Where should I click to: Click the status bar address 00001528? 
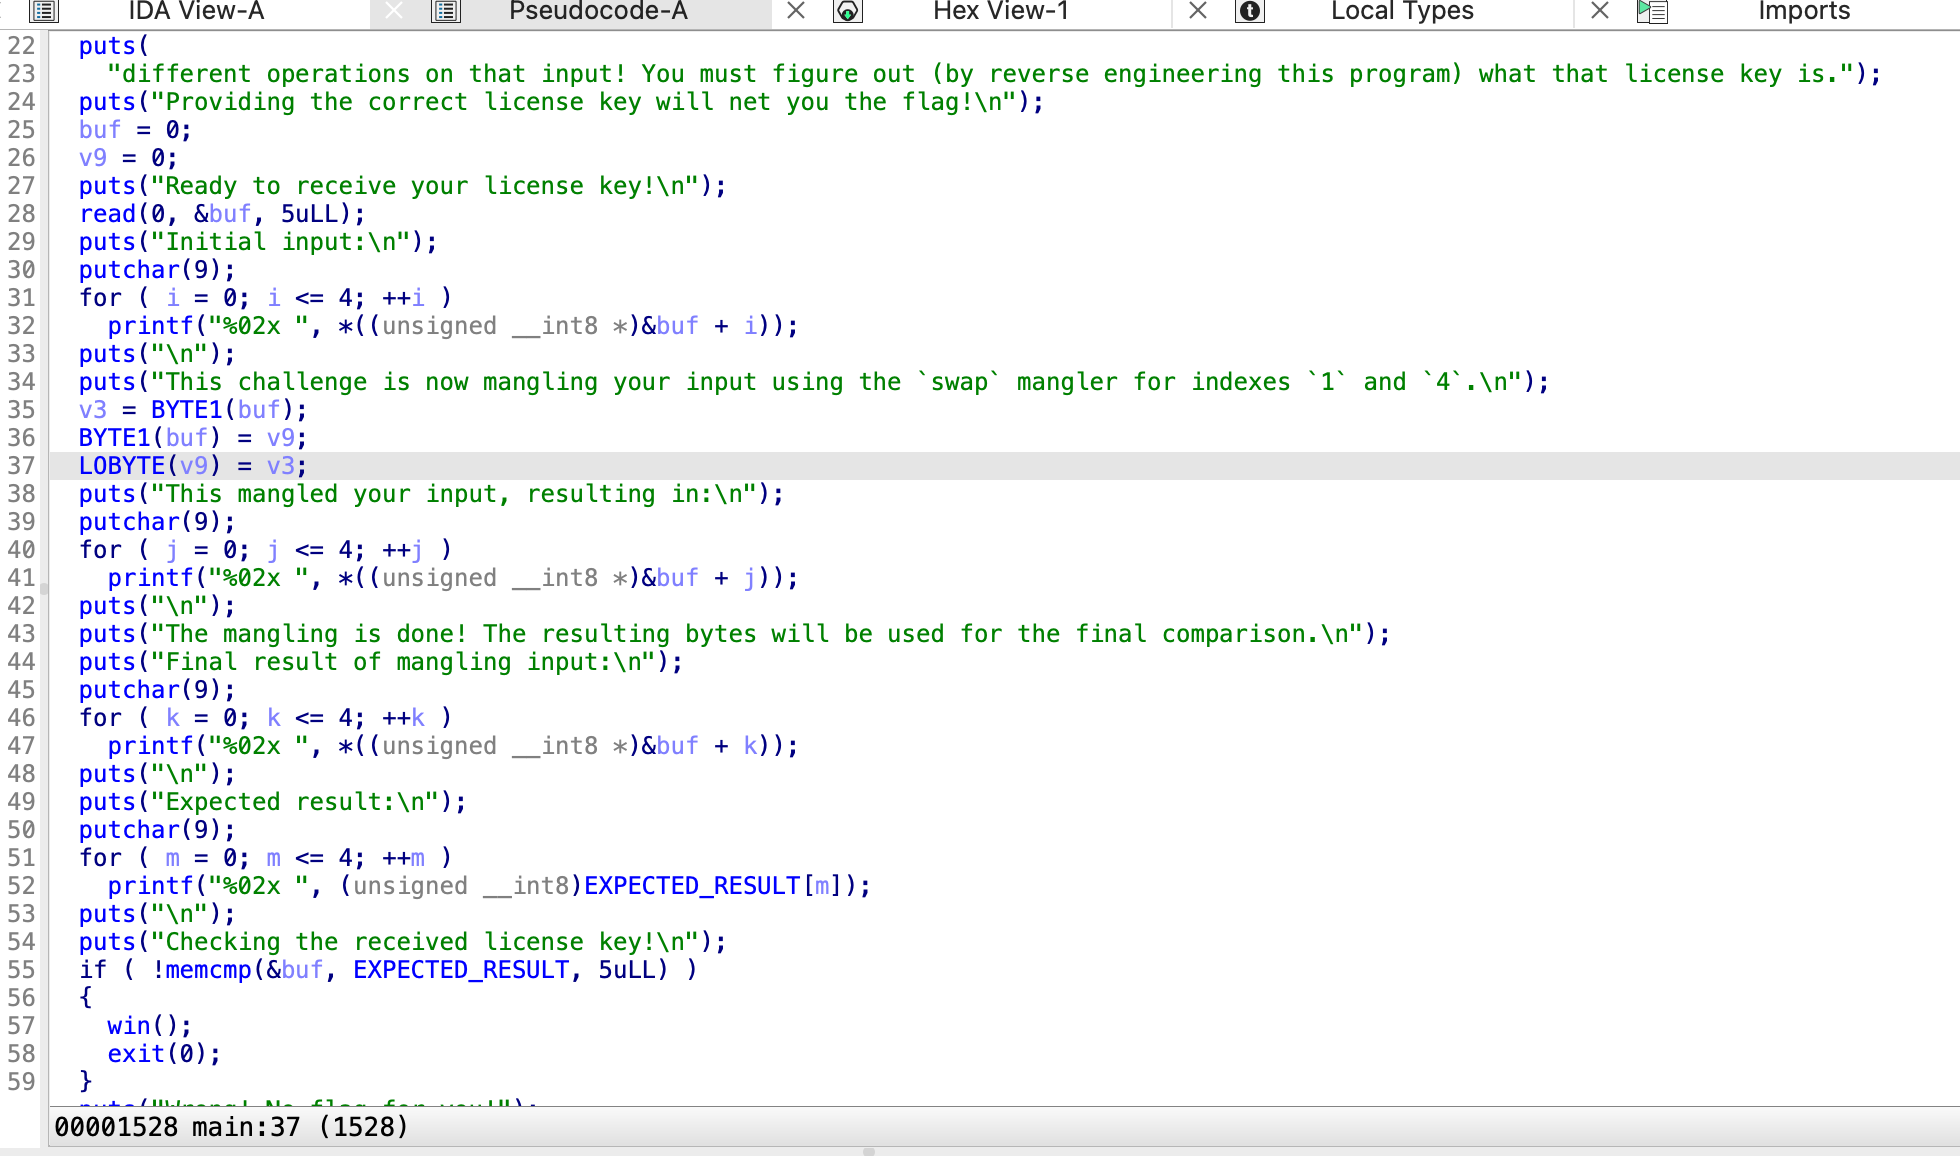click(115, 1128)
